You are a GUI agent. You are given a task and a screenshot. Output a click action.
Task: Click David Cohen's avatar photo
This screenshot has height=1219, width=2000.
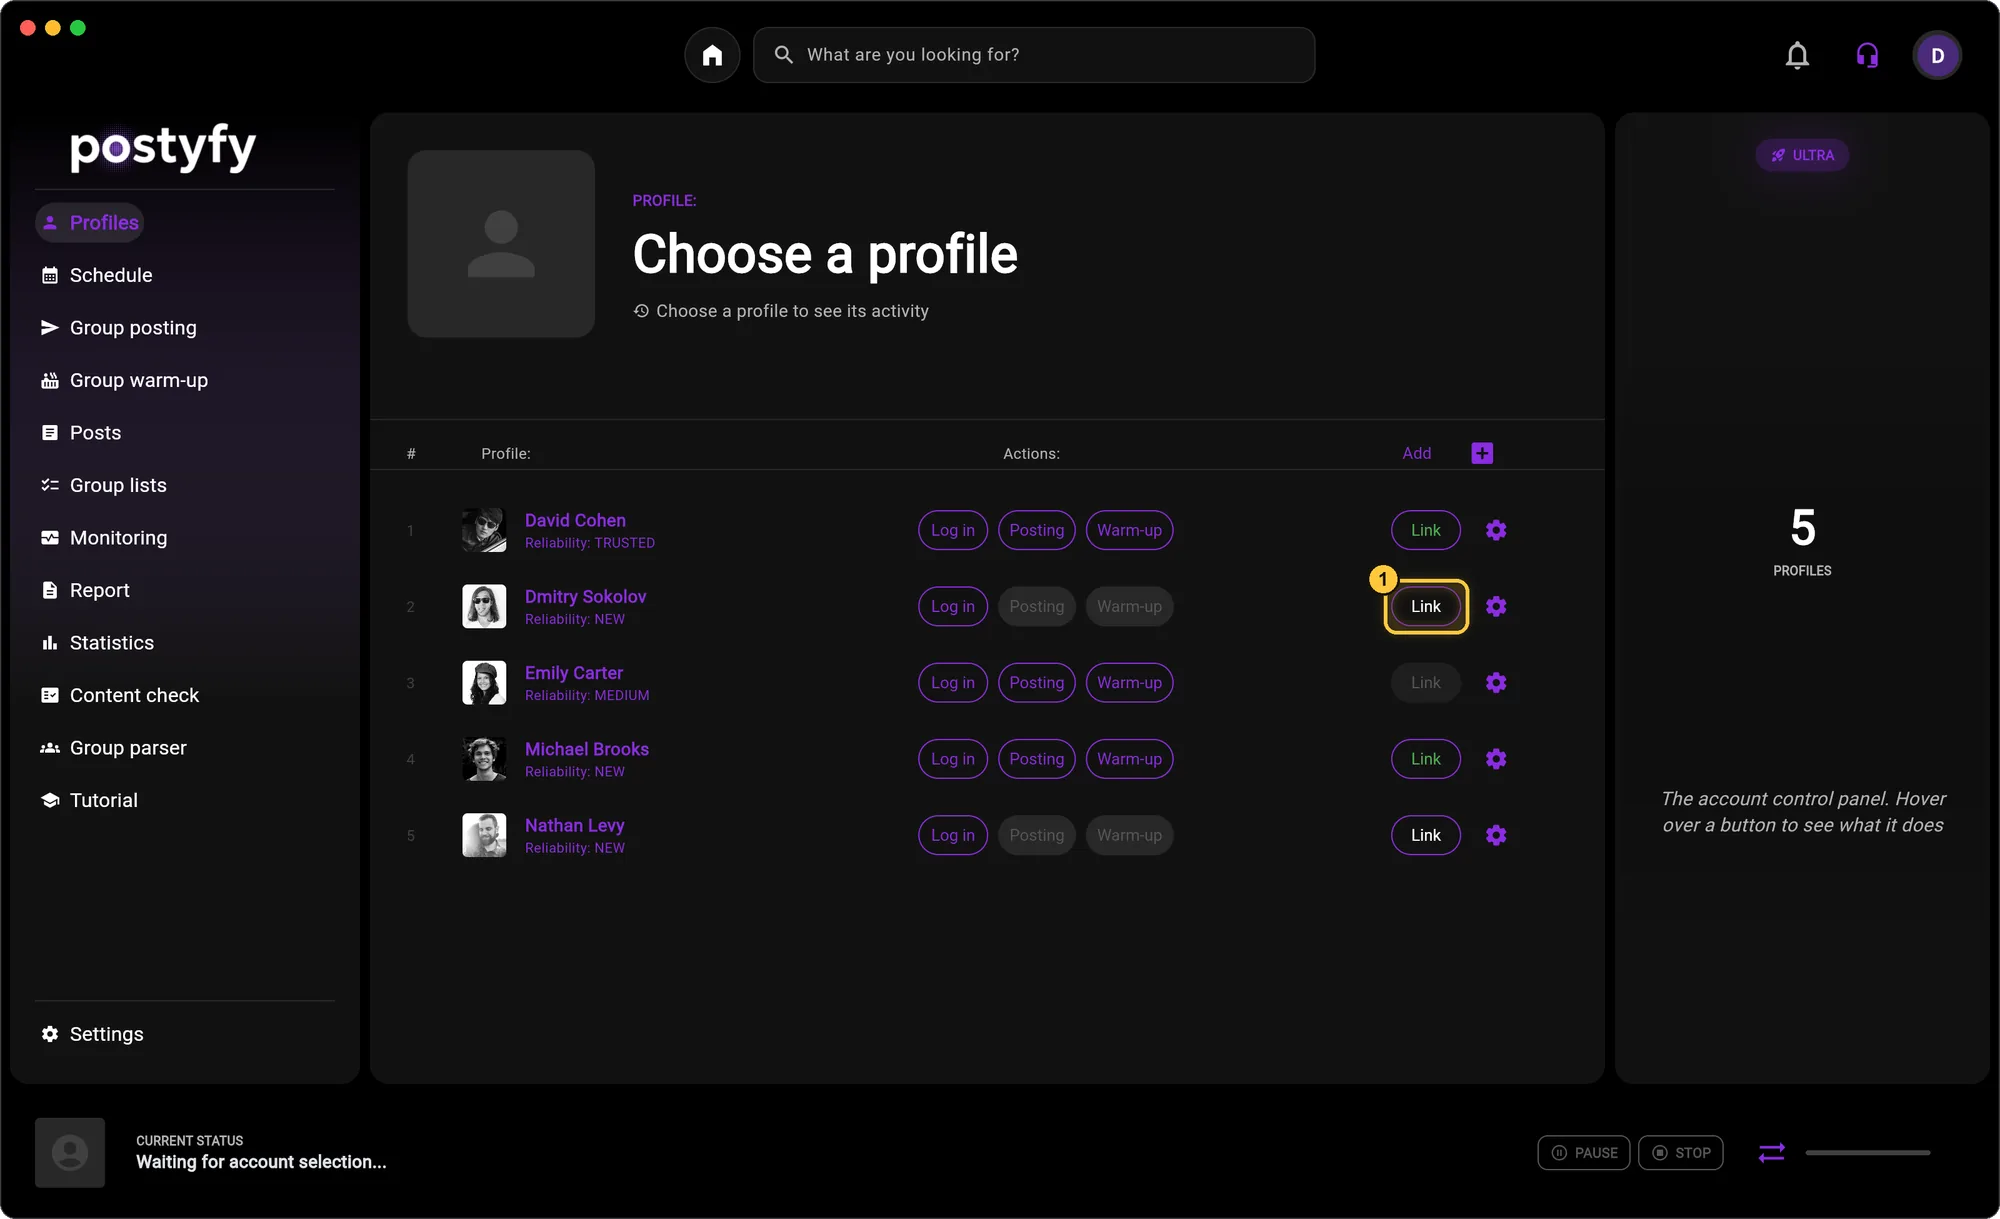click(484, 530)
